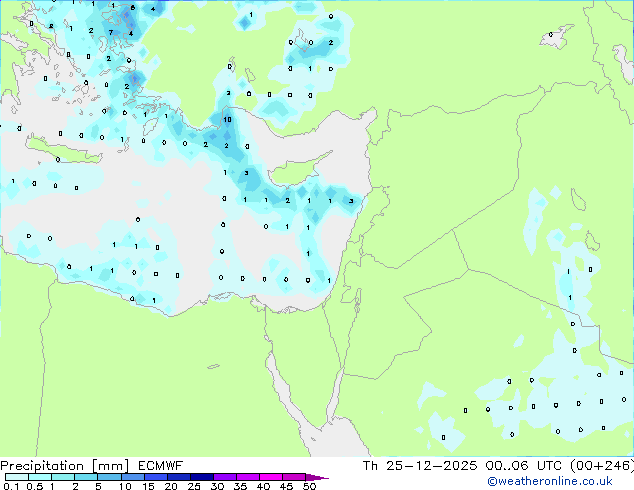634x490 pixels.
Task: Select the 0.1–0.5 mm legend swatch
Action: pos(17,477)
